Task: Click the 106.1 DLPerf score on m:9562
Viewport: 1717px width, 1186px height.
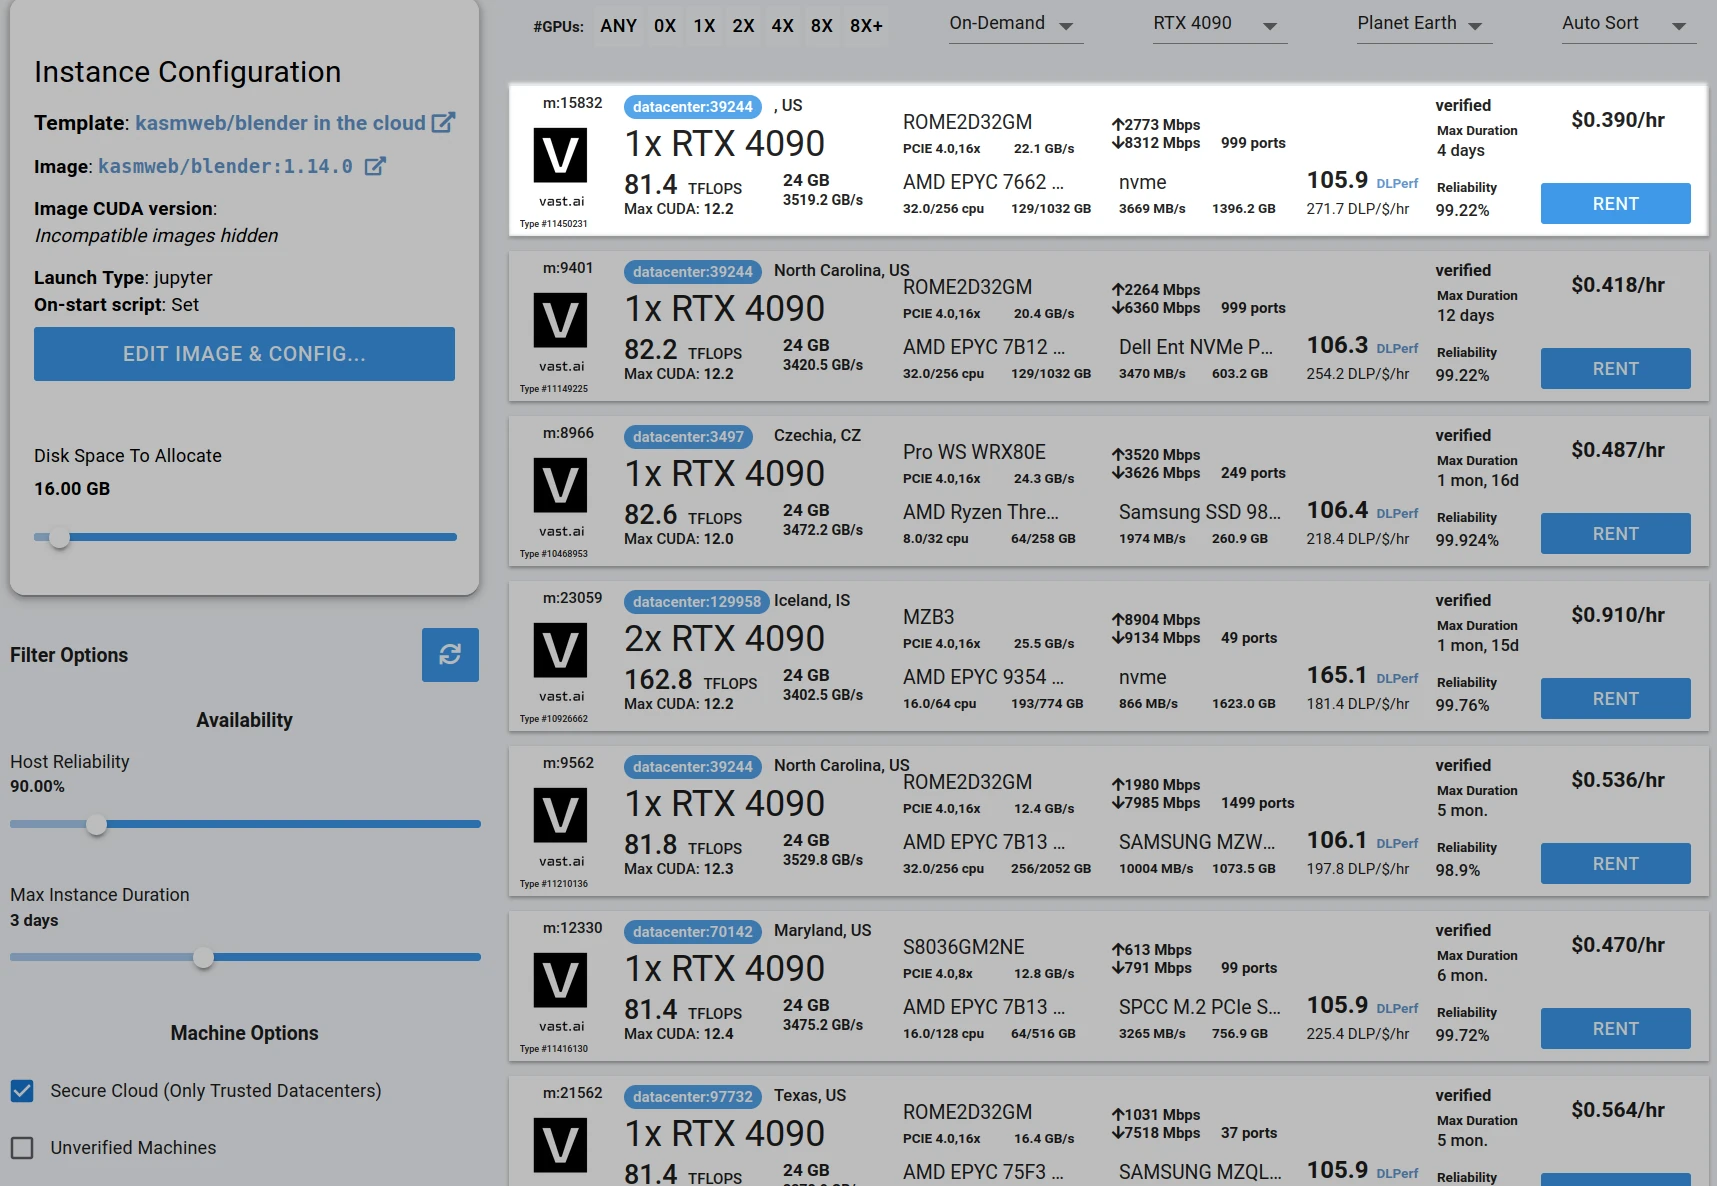Action: (x=1337, y=840)
